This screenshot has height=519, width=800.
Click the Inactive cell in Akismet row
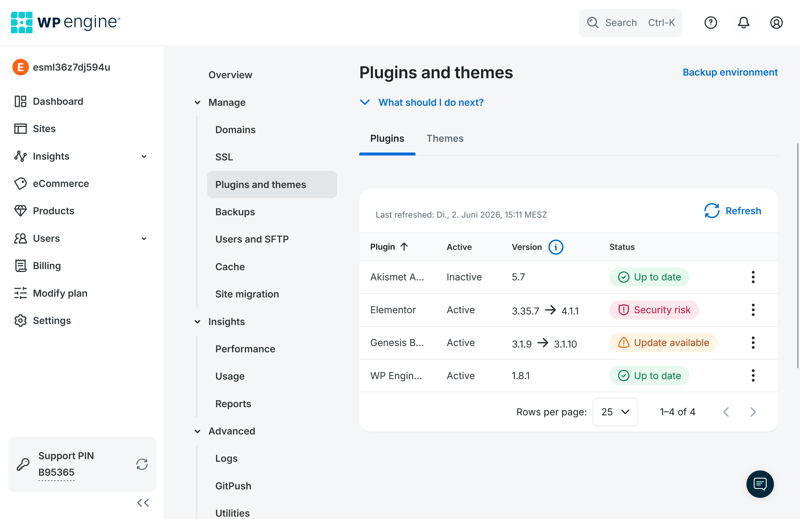464,277
